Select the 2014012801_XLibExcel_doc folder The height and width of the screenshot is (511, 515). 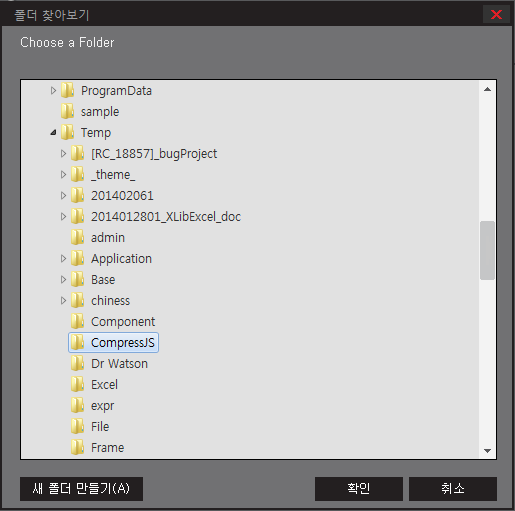166,217
